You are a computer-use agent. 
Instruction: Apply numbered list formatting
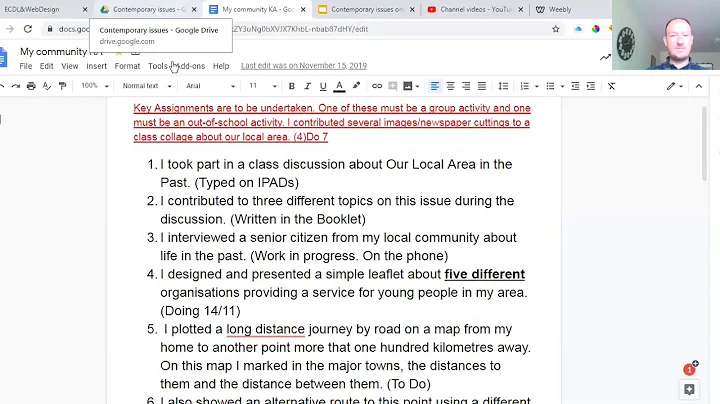[524, 86]
